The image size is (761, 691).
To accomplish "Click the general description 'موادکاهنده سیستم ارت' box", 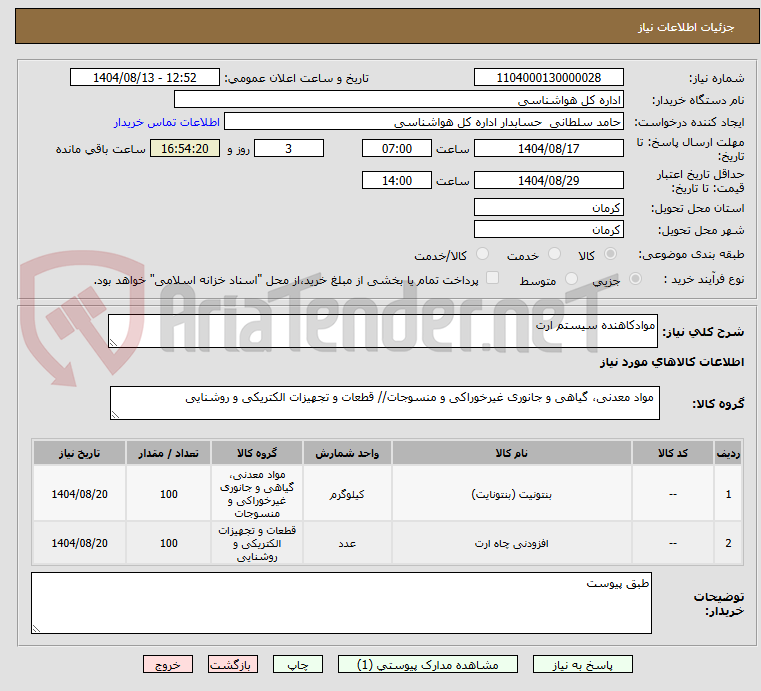I will (x=382, y=331).
